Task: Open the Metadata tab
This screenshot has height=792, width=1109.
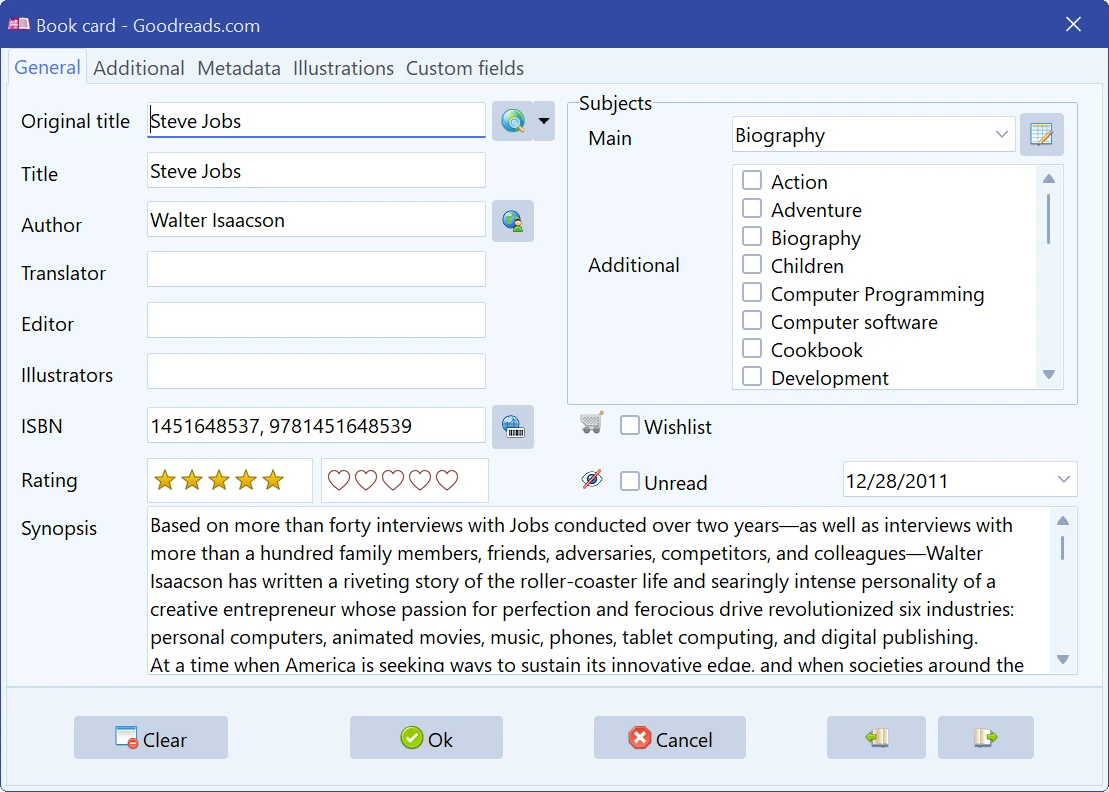Action: (239, 68)
